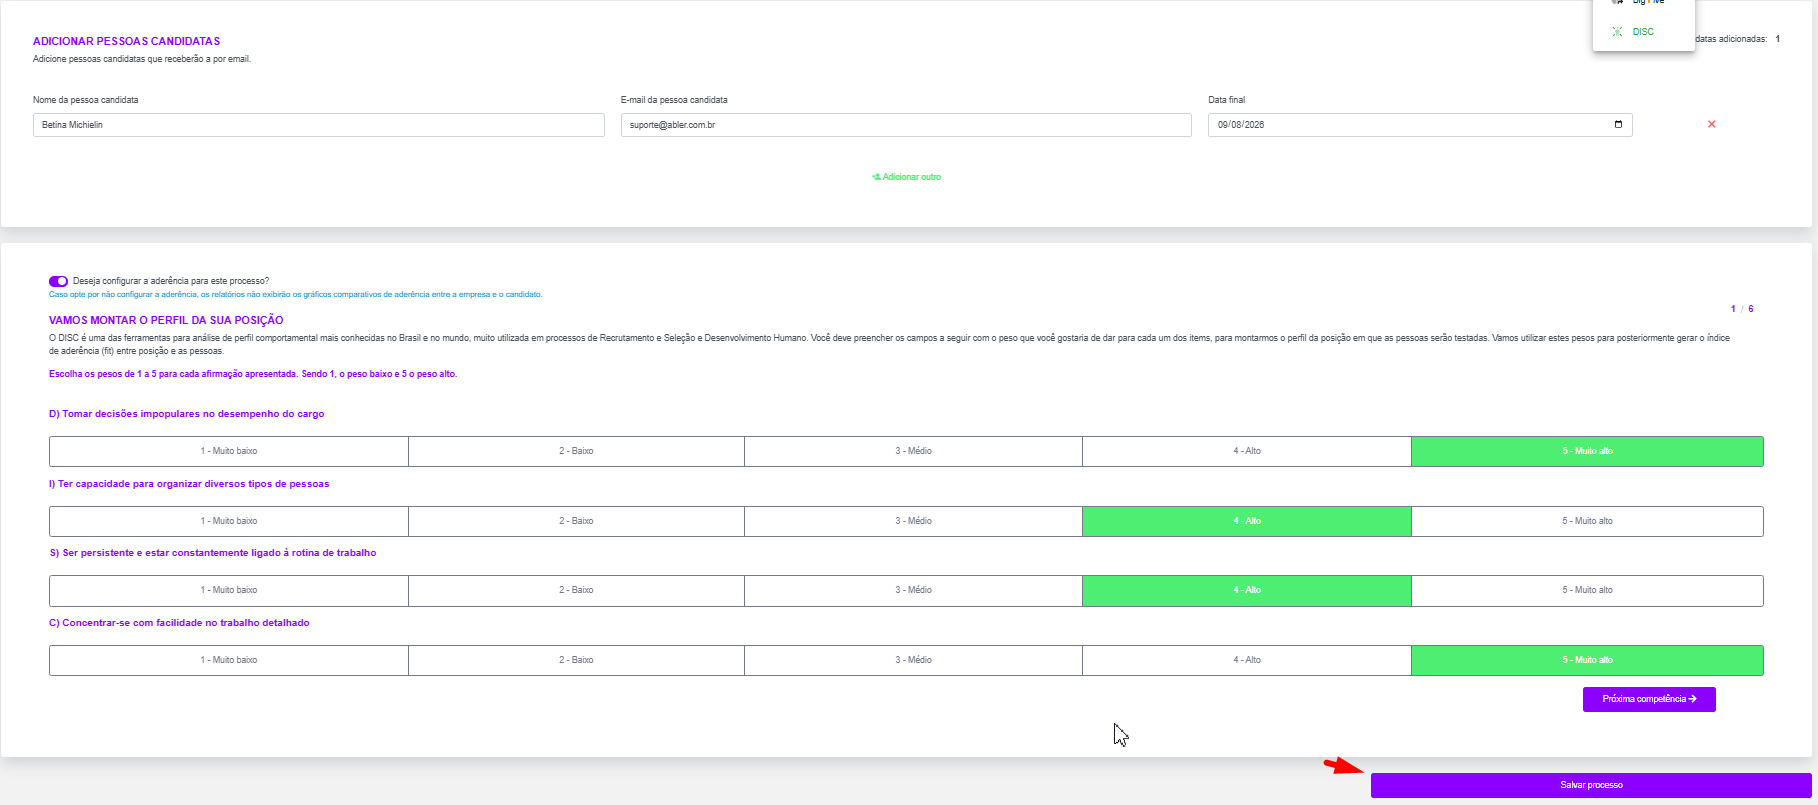Click the question 'D) Tomar decisões impopulares no desempenho do cargo'
This screenshot has width=1818, height=805.
click(187, 414)
